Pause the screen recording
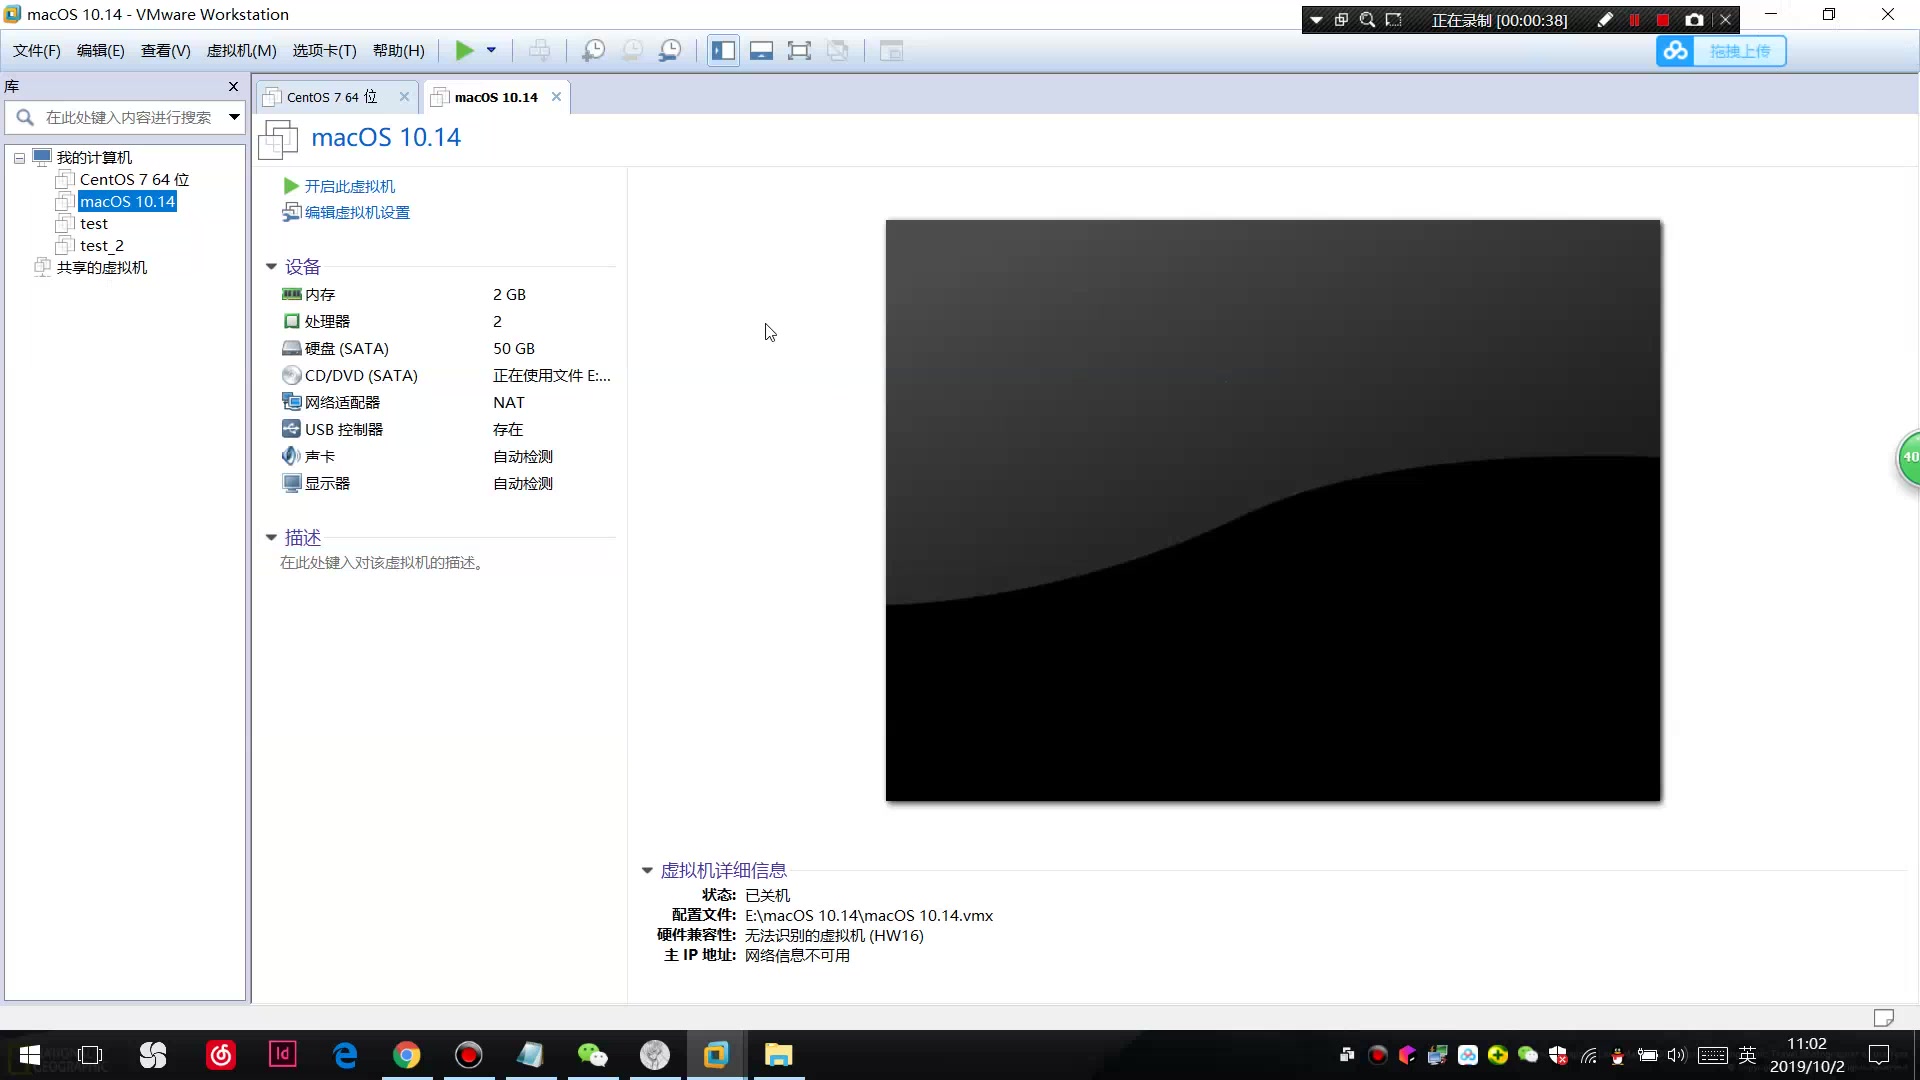The width and height of the screenshot is (1920, 1080). click(x=1634, y=20)
